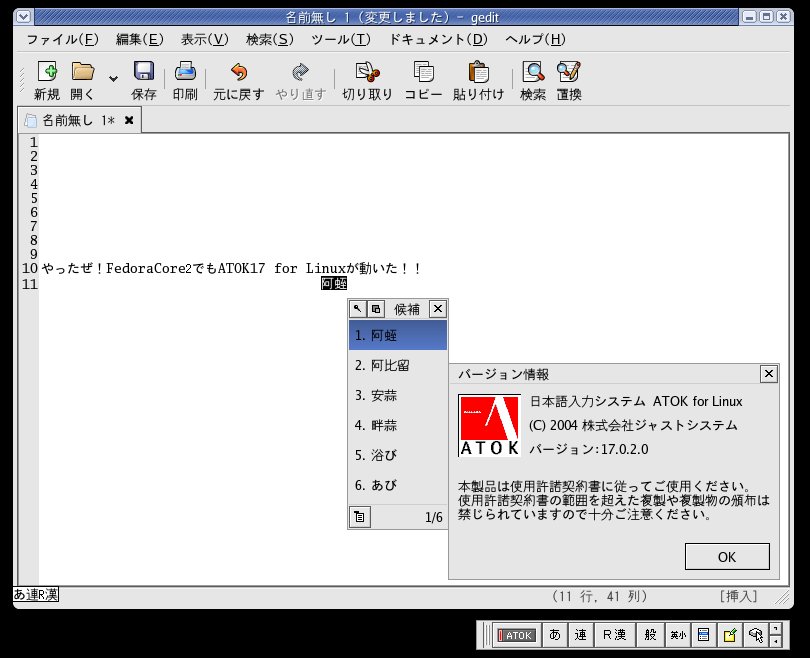810x658 pixels.
Task: Click the list icon at candidate window bottom
Action: coord(360,517)
